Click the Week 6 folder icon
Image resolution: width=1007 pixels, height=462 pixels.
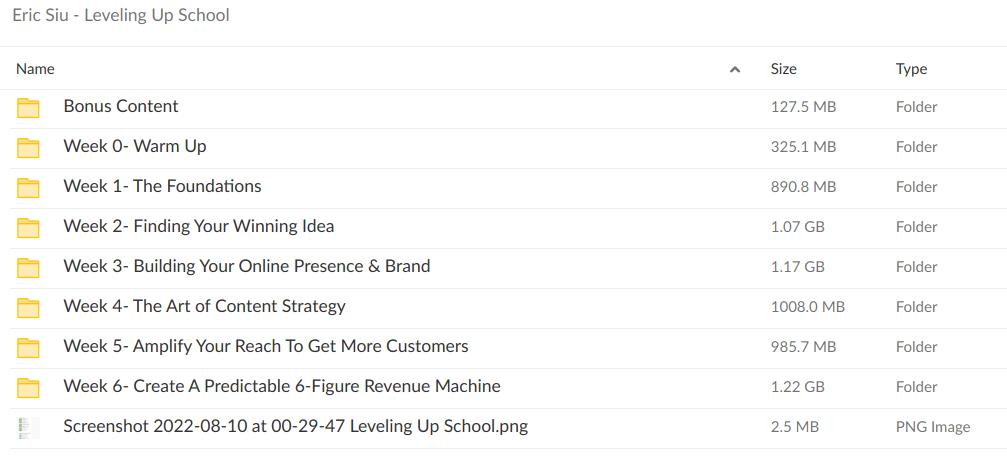28,387
